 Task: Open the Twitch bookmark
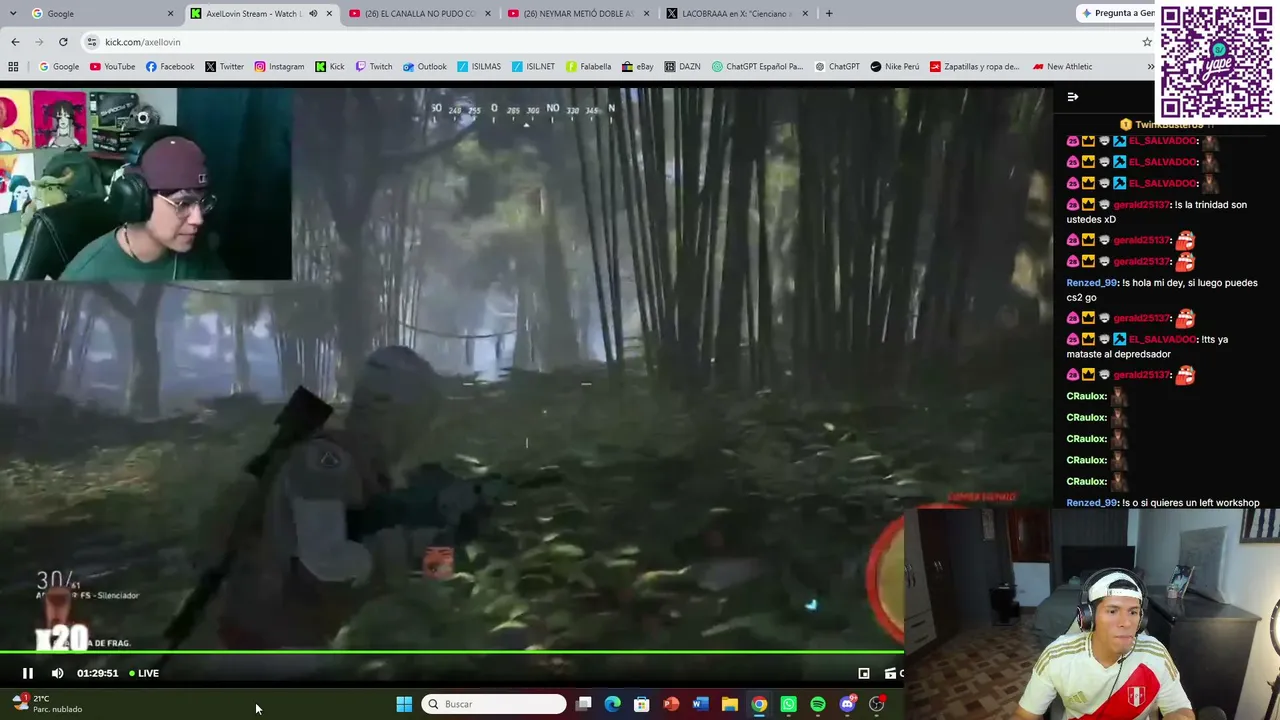(374, 67)
